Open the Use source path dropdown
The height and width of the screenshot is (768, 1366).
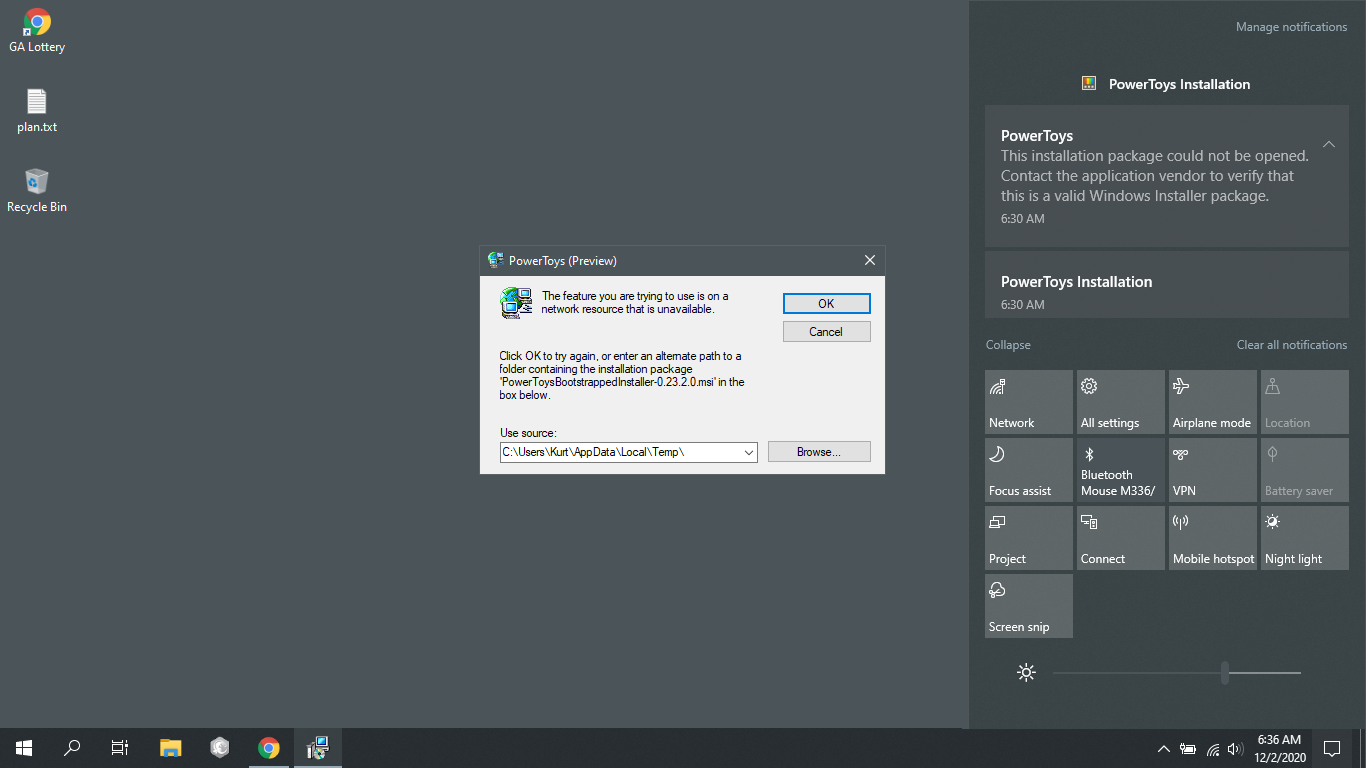(749, 452)
